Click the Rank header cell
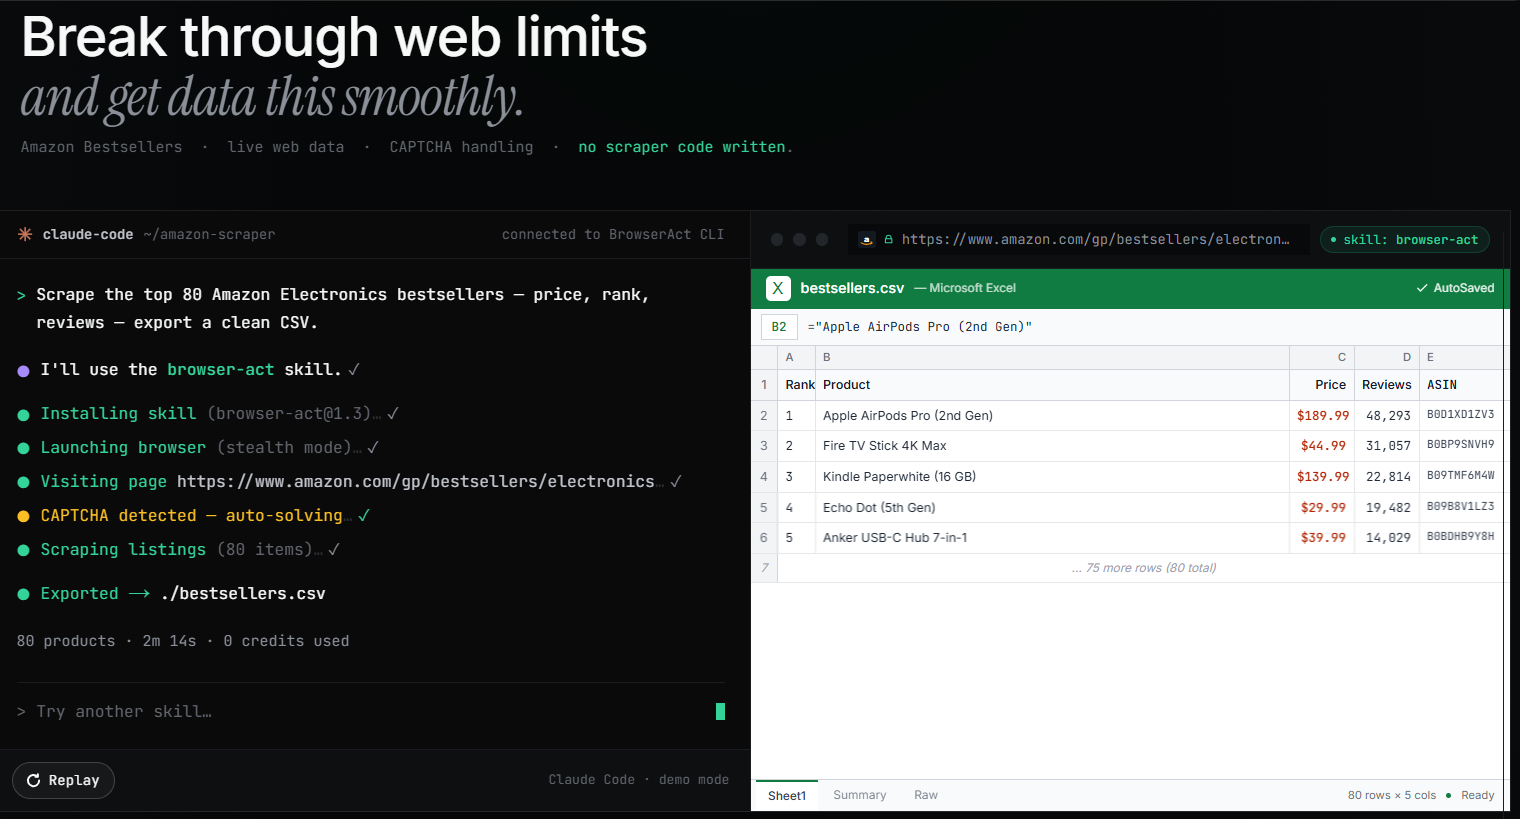Viewport: 1520px width, 819px height. [797, 385]
